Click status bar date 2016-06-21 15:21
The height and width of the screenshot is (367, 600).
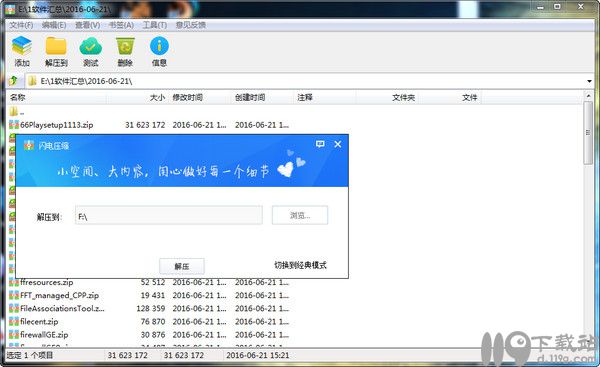tap(258, 355)
